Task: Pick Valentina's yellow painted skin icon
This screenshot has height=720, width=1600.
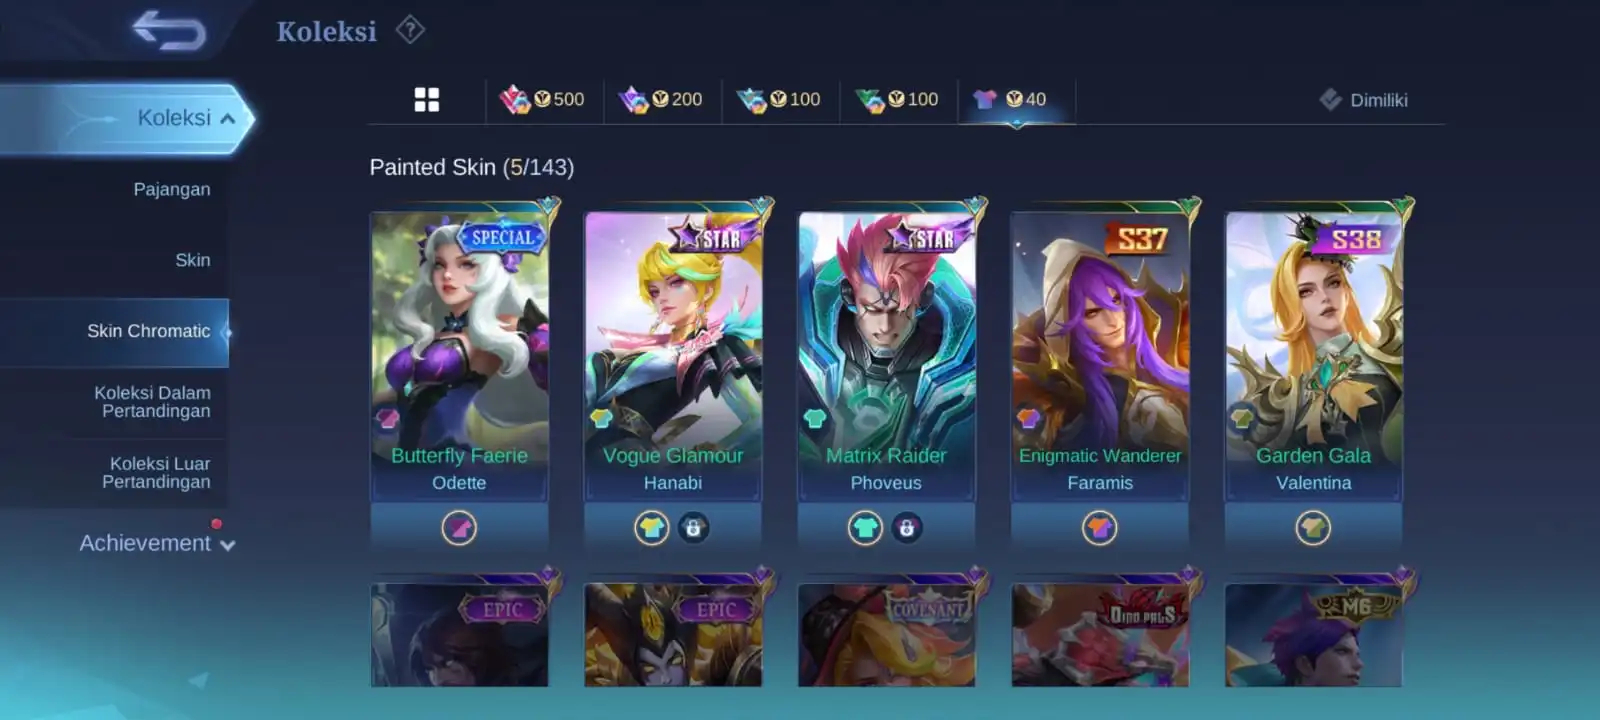Action: point(1313,527)
